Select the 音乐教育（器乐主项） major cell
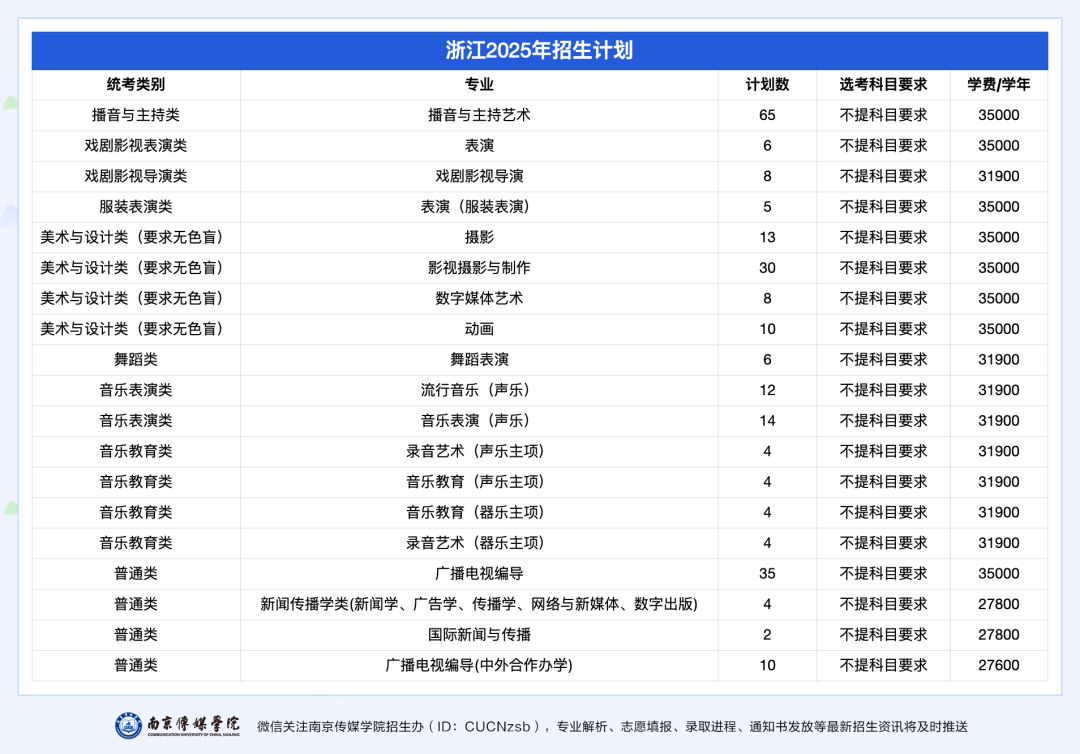This screenshot has width=1080, height=754. (479, 512)
